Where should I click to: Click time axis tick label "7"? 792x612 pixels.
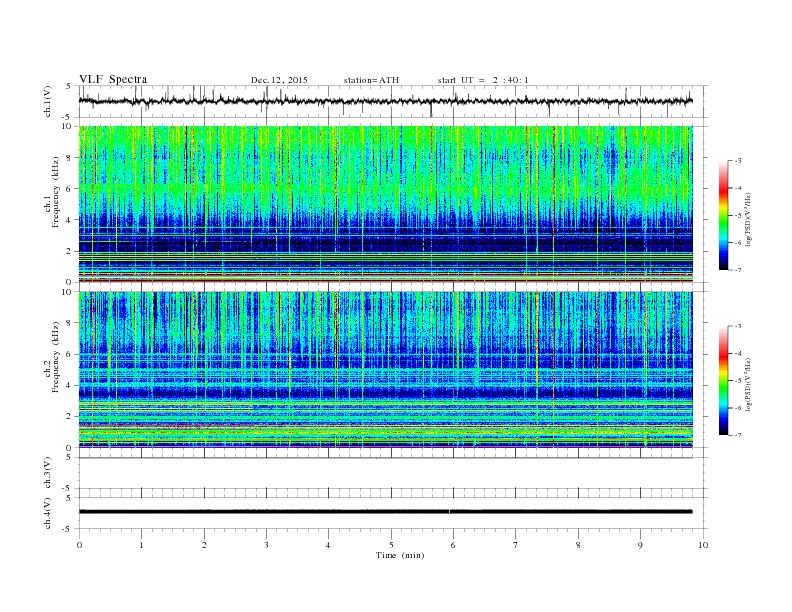click(516, 545)
